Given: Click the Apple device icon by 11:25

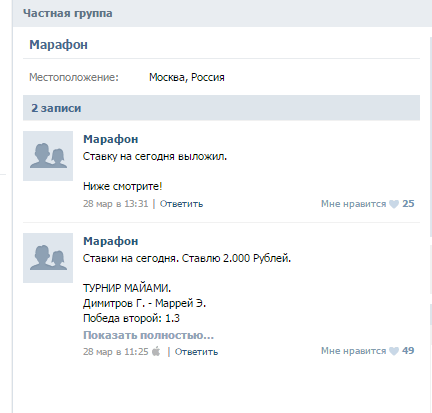Looking at the screenshot, I should (156, 351).
